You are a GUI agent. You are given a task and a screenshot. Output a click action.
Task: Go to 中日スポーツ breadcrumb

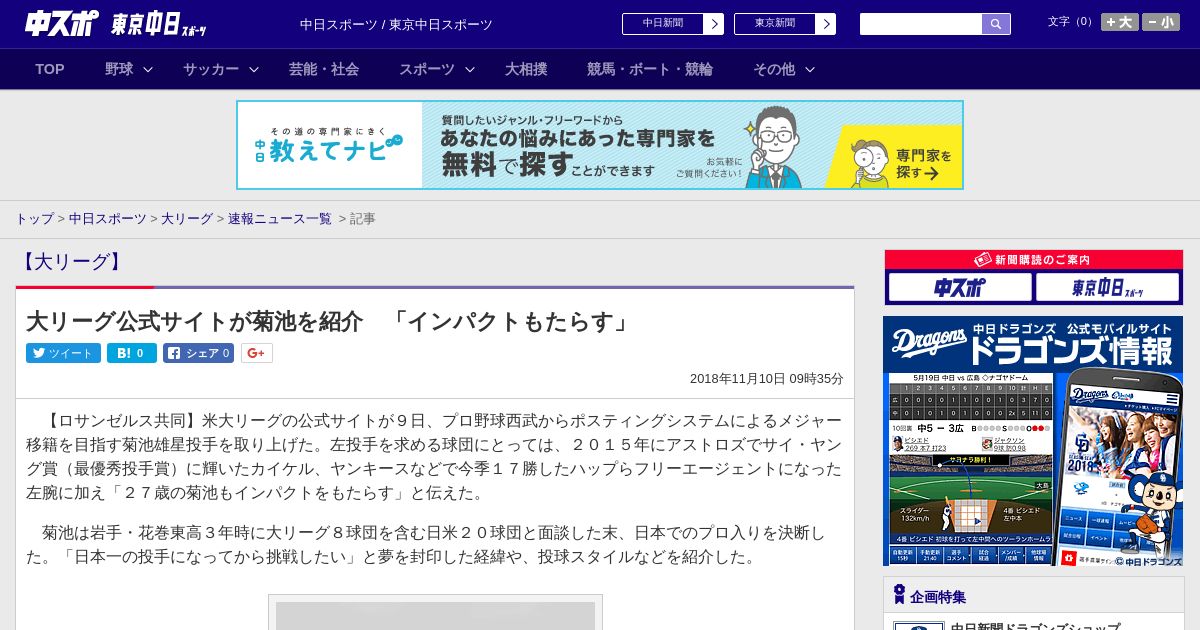(108, 218)
